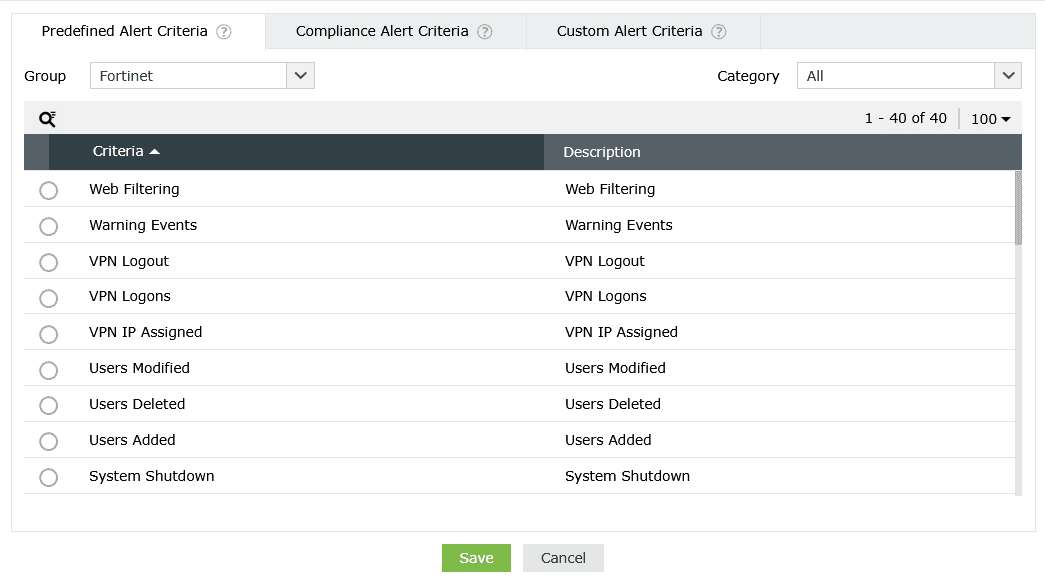Save the selected alert criteria
Viewport: 1045px width, 578px height.
476,557
